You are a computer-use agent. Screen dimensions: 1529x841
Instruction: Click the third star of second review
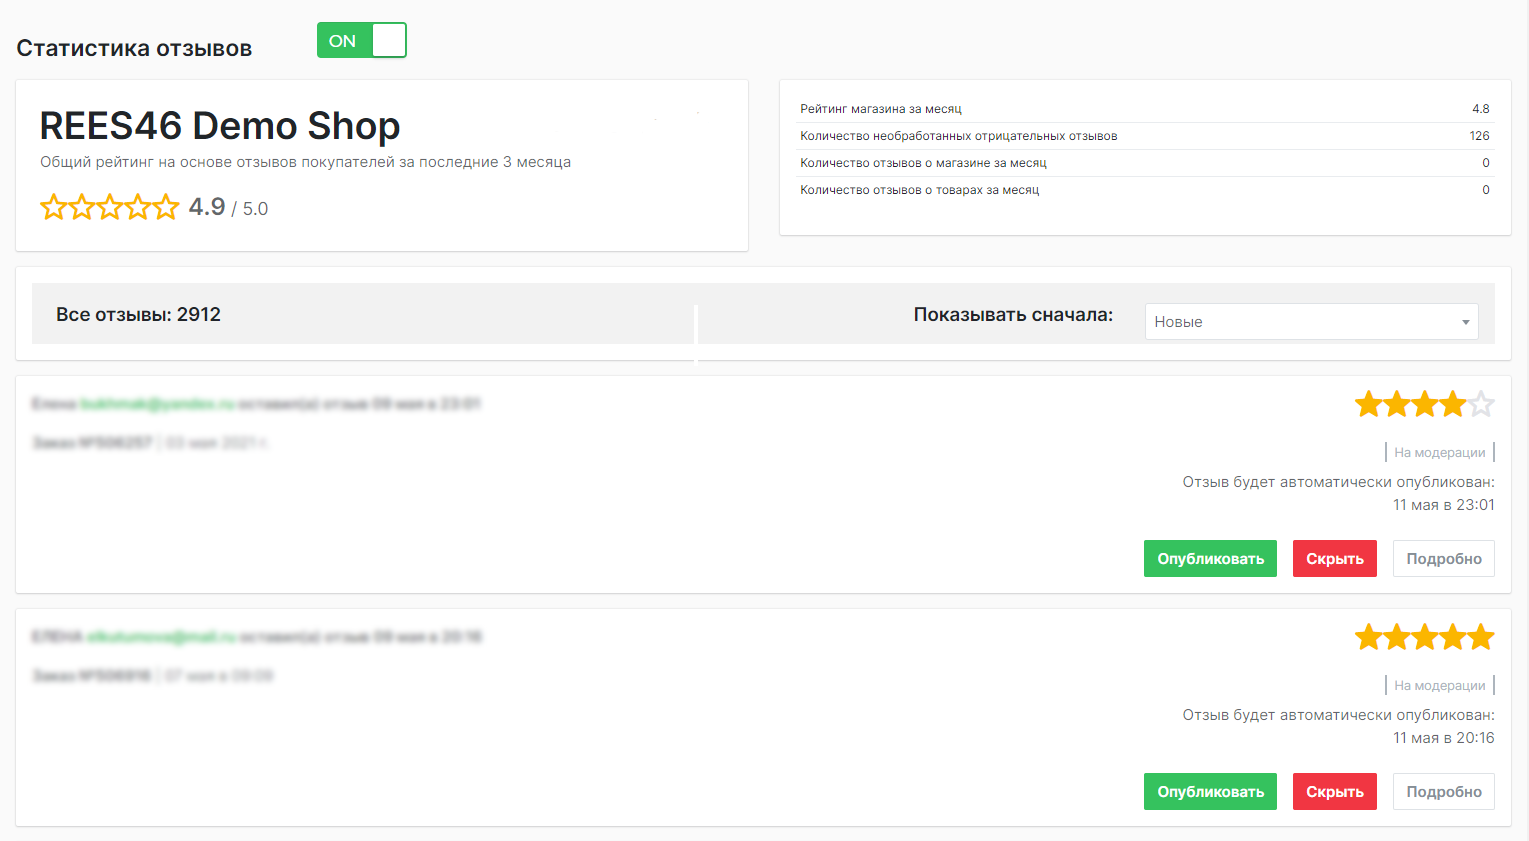point(1425,638)
